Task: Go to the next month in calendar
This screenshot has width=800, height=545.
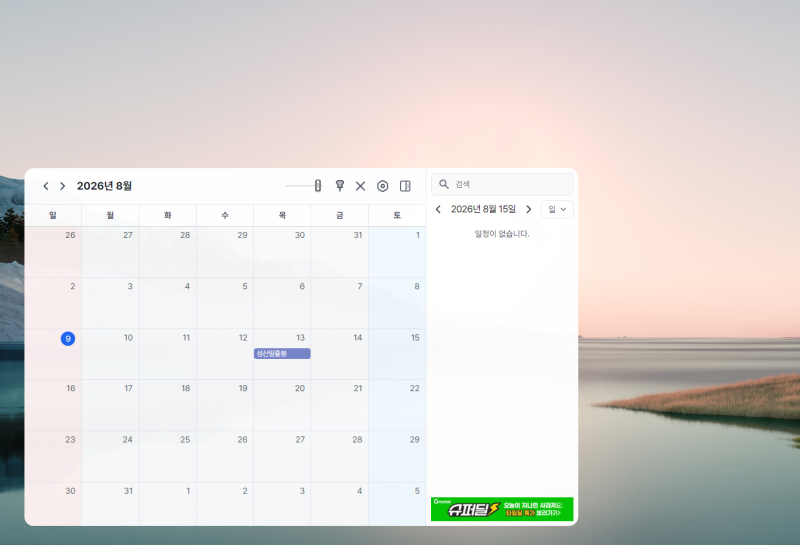Action: click(62, 186)
